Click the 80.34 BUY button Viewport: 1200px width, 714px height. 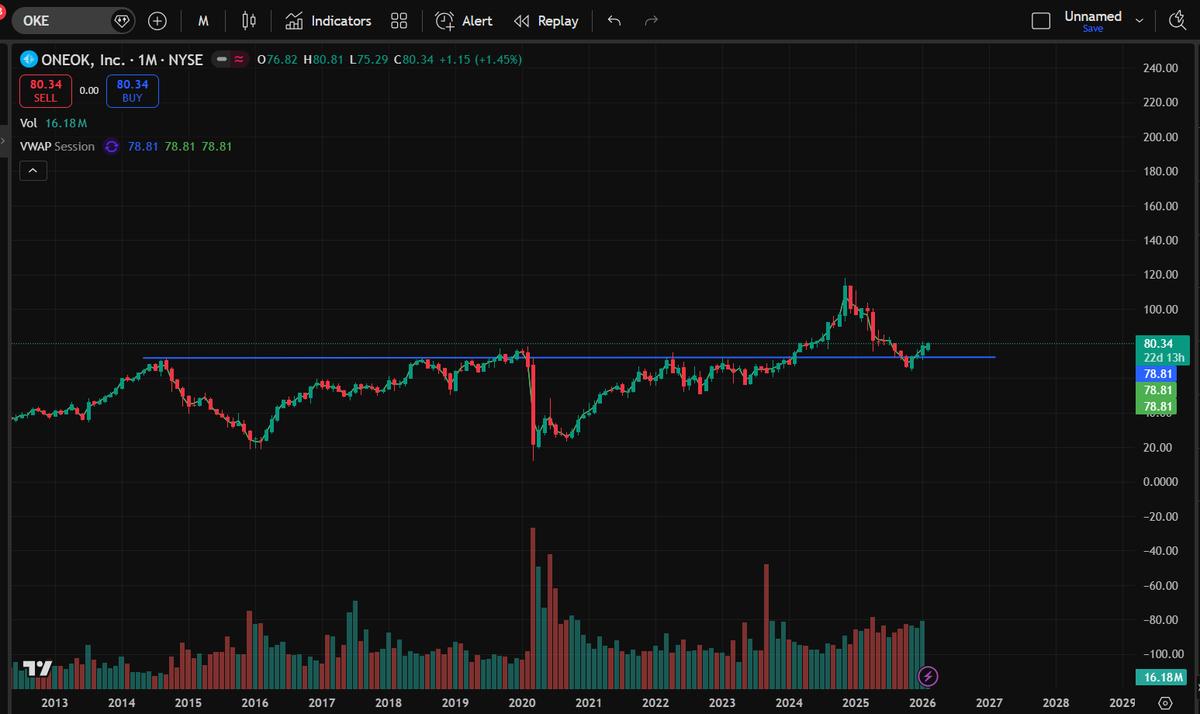coord(132,91)
